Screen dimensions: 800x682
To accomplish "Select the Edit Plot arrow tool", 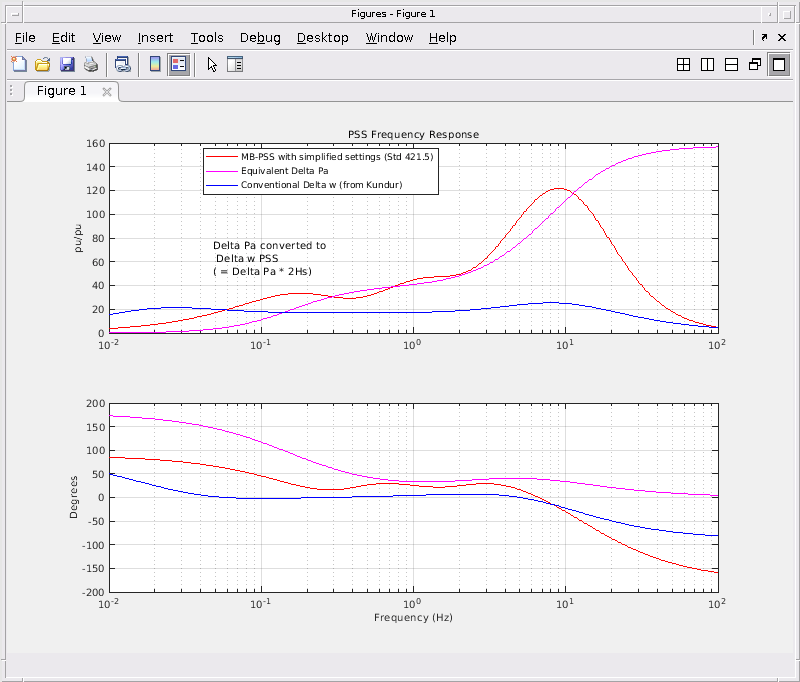I will 212,65.
